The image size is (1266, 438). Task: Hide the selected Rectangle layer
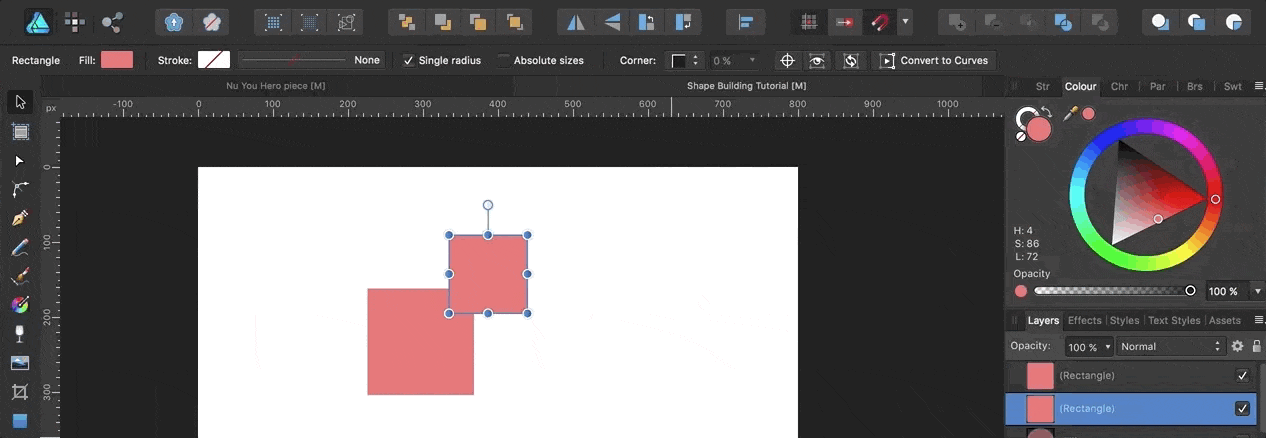[1242, 409]
